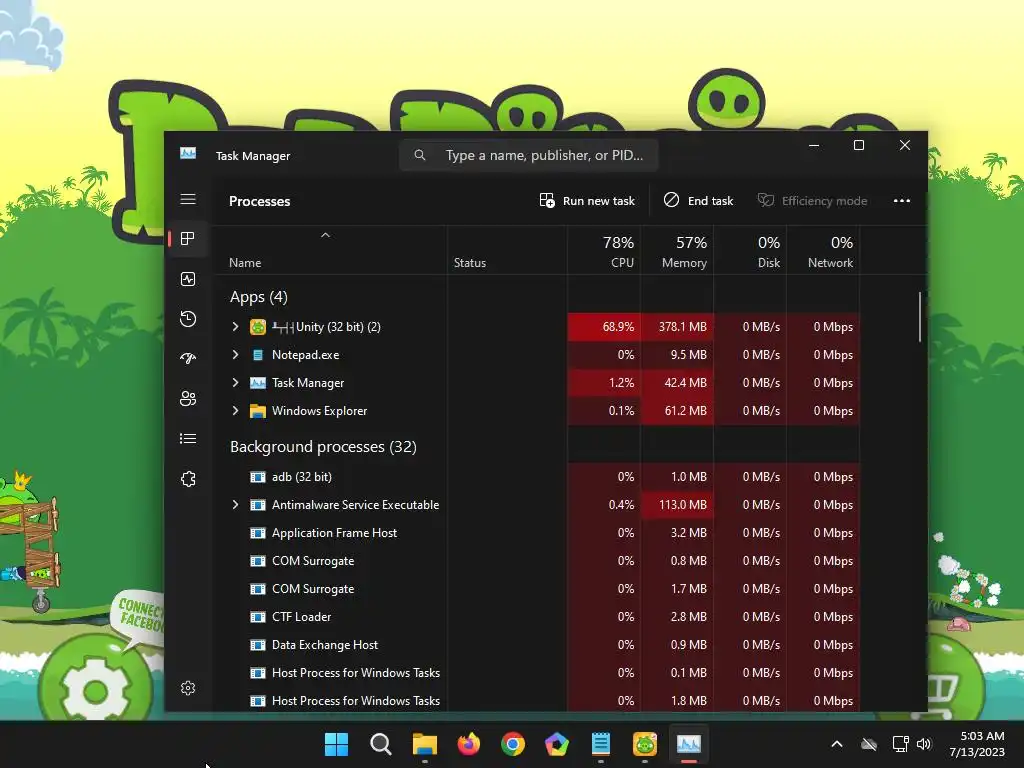Launch Firefox from the taskbar
This screenshot has height=768, width=1024.
click(469, 744)
